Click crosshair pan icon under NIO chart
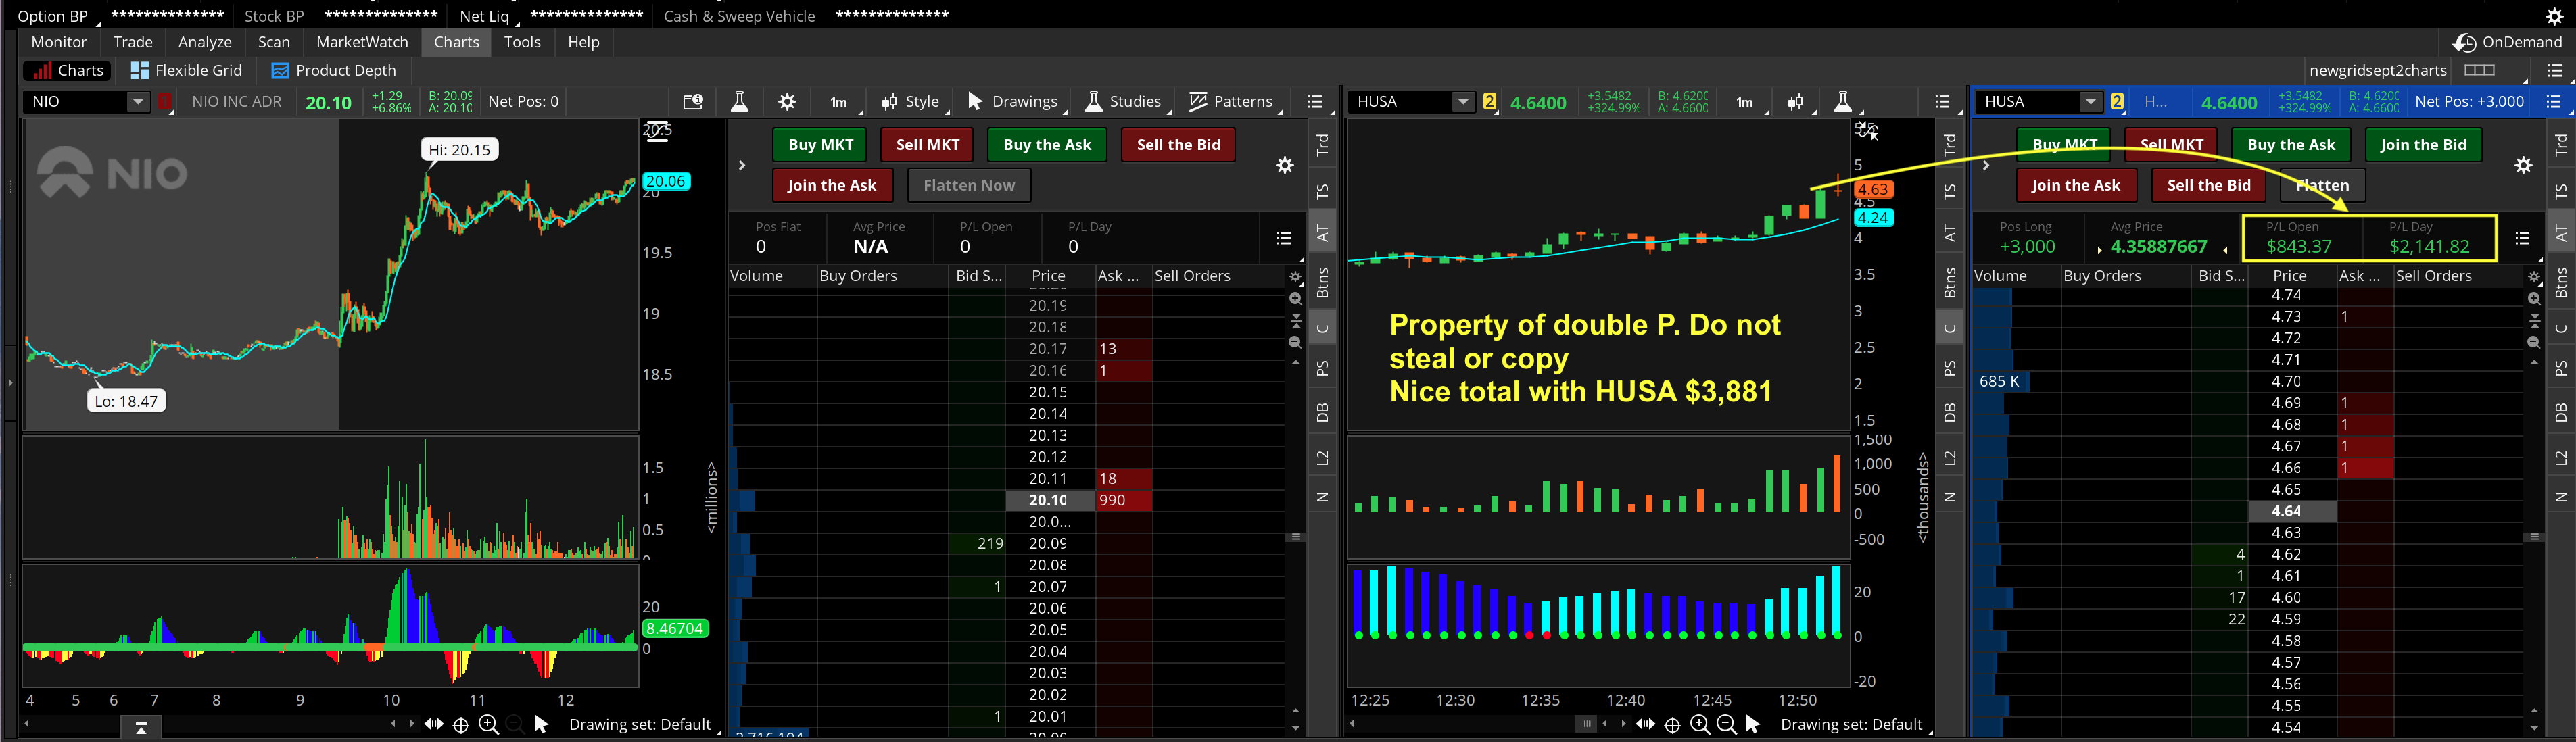The width and height of the screenshot is (2576, 742). 460,725
